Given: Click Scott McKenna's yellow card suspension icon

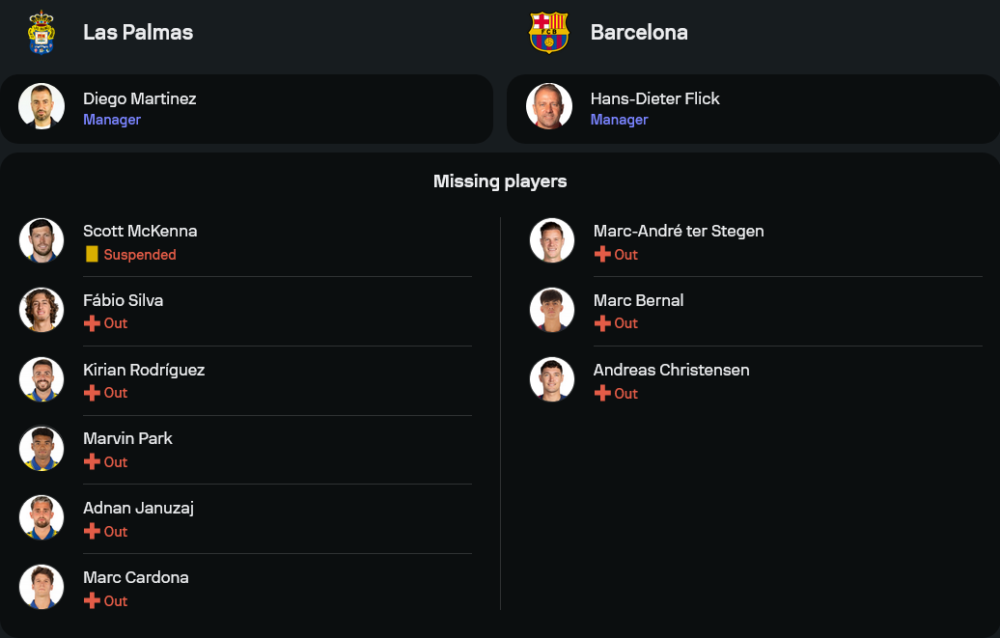Looking at the screenshot, I should coord(92,255).
